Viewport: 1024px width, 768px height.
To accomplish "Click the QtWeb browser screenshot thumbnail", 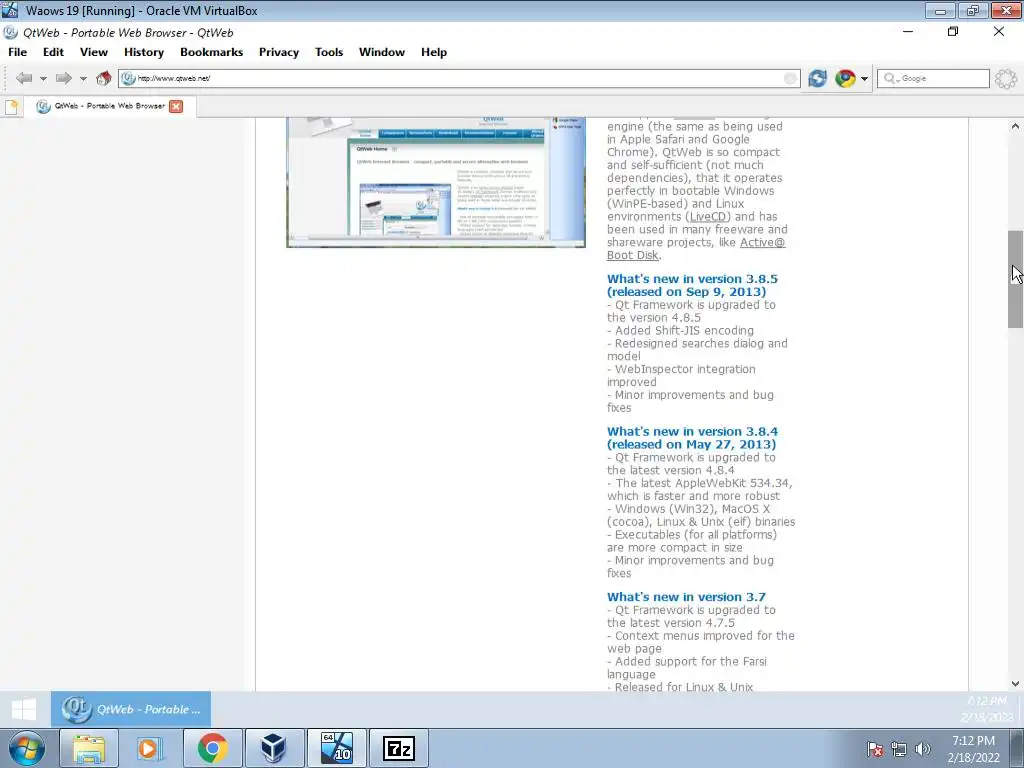I will click(436, 182).
